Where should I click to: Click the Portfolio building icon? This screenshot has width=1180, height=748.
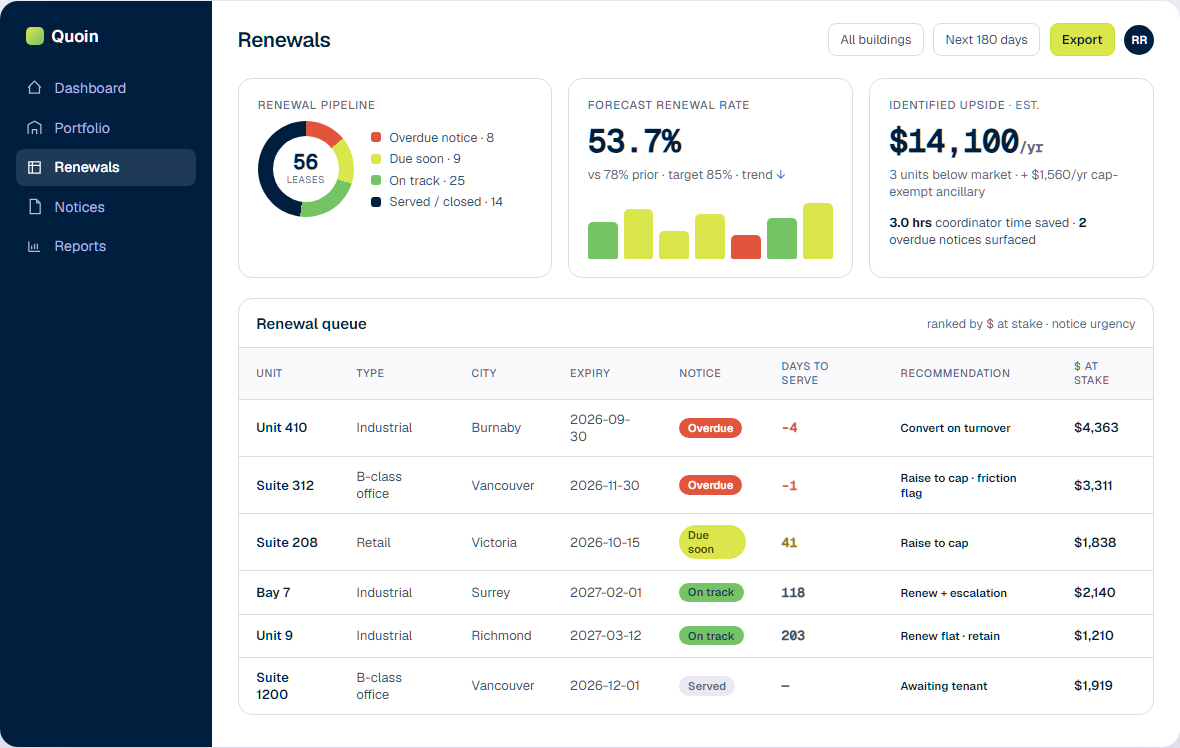(34, 128)
